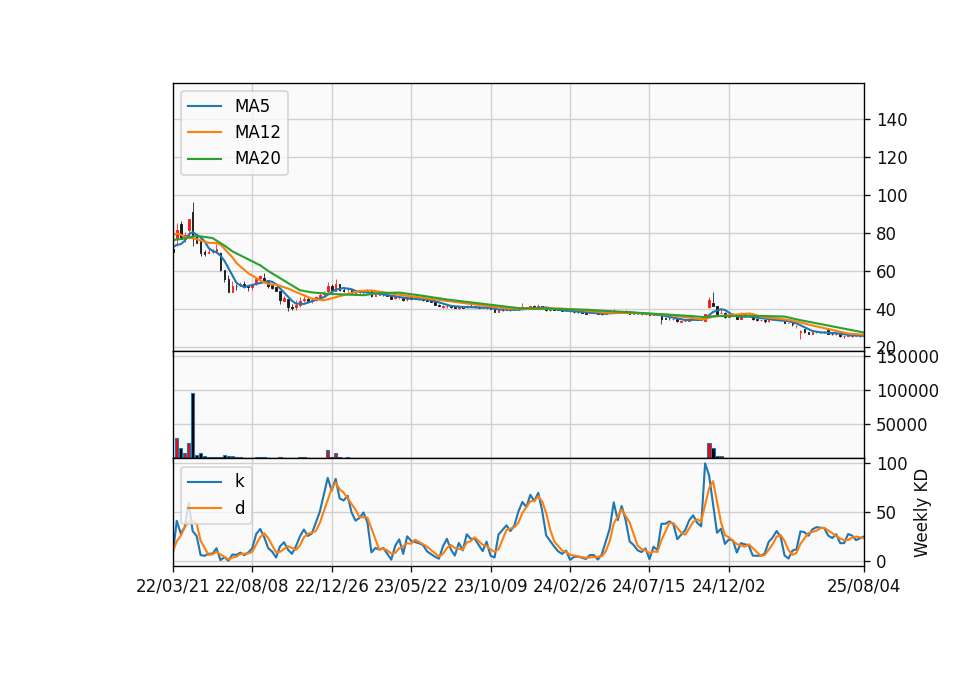Click the d legend entry
Viewport: 960px width, 690px height.
(x=216, y=508)
